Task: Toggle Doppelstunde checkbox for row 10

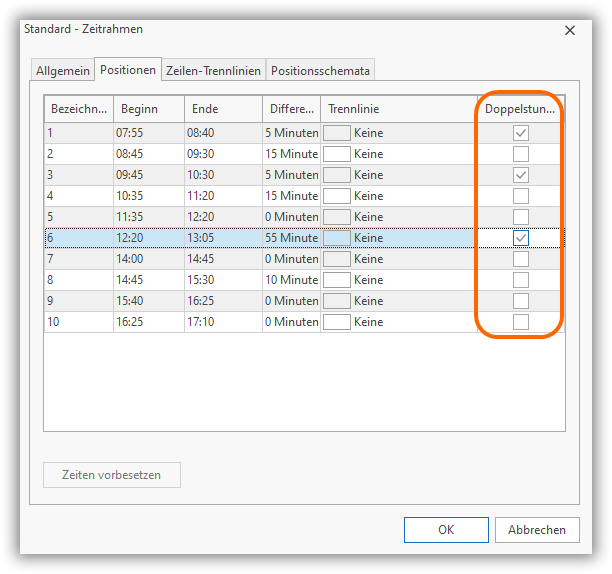Action: pos(520,322)
